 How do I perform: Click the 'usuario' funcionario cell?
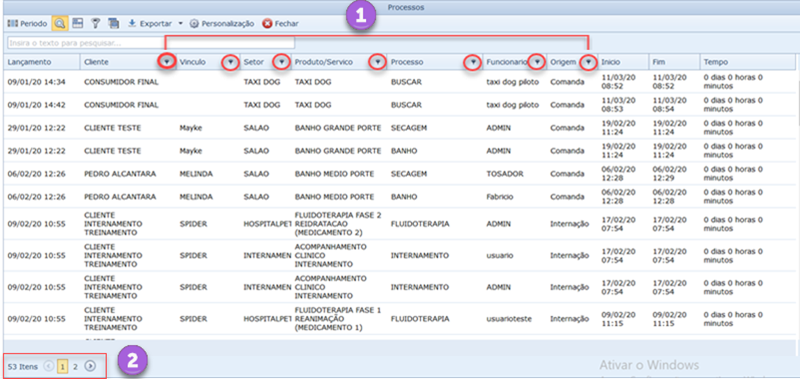click(500, 255)
